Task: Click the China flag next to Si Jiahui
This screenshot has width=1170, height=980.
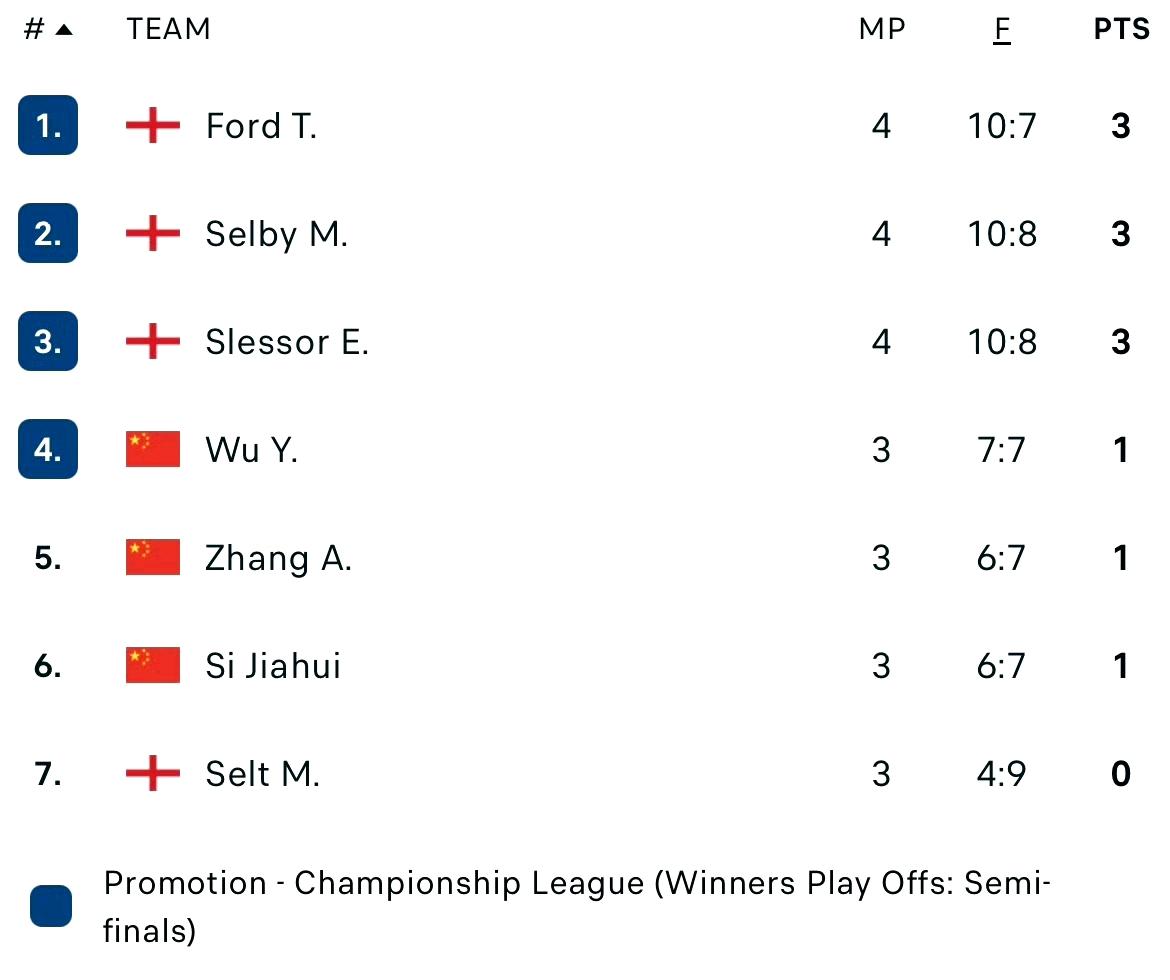Action: [x=152, y=666]
